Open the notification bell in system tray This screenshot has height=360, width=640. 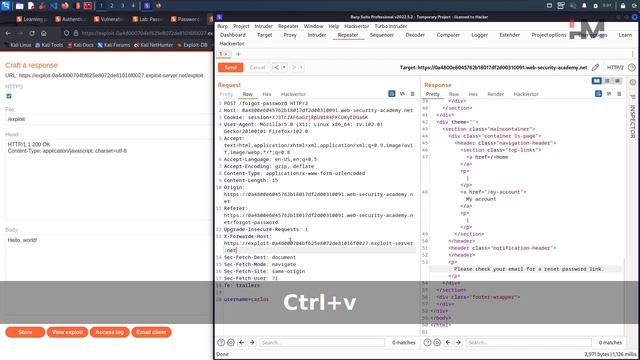584,6
